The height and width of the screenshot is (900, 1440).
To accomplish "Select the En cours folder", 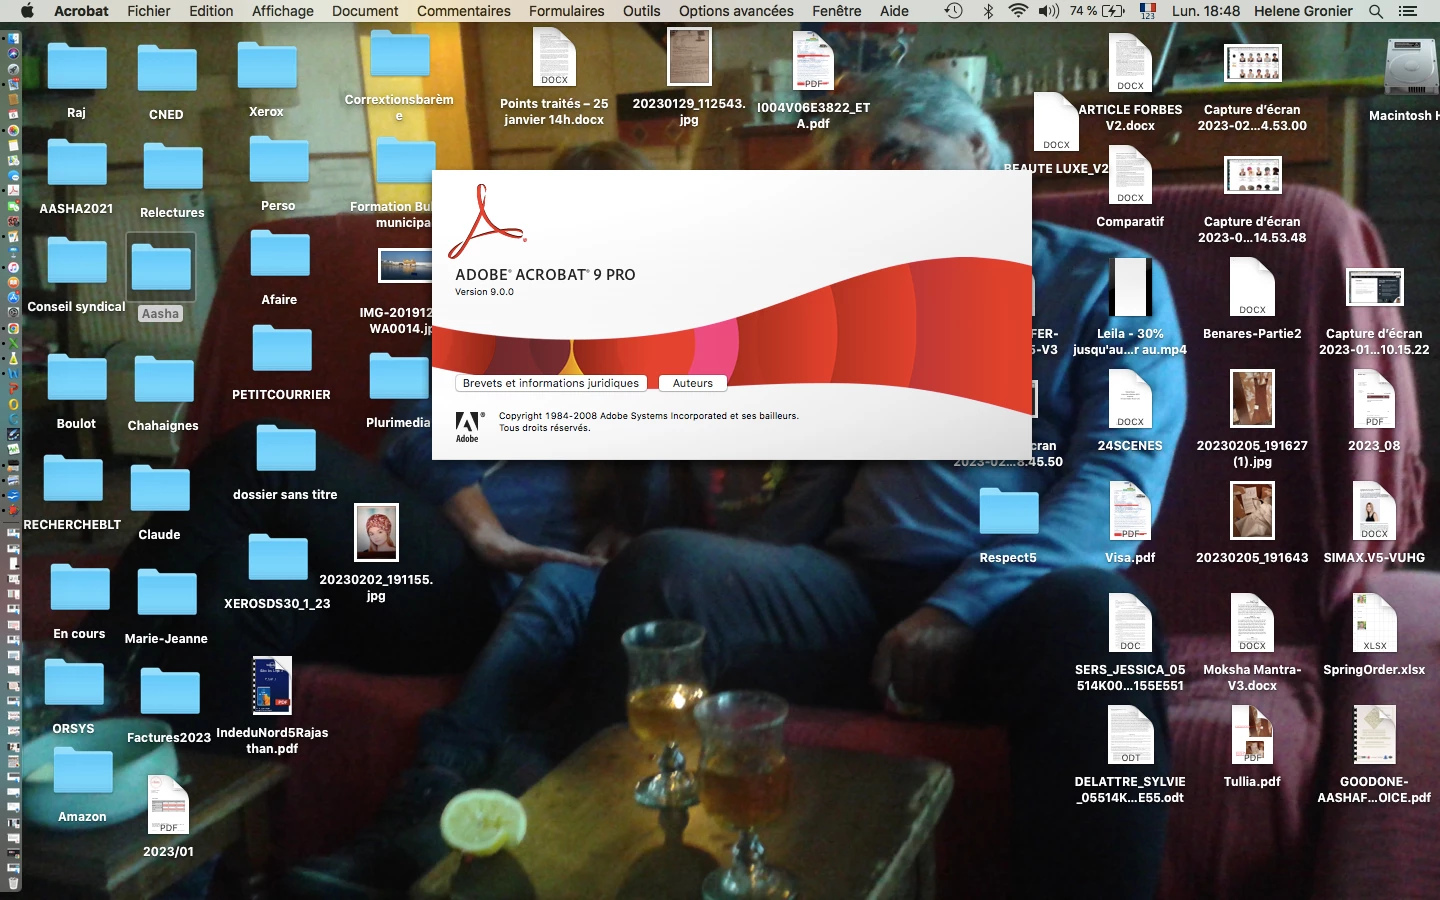I will [x=80, y=587].
